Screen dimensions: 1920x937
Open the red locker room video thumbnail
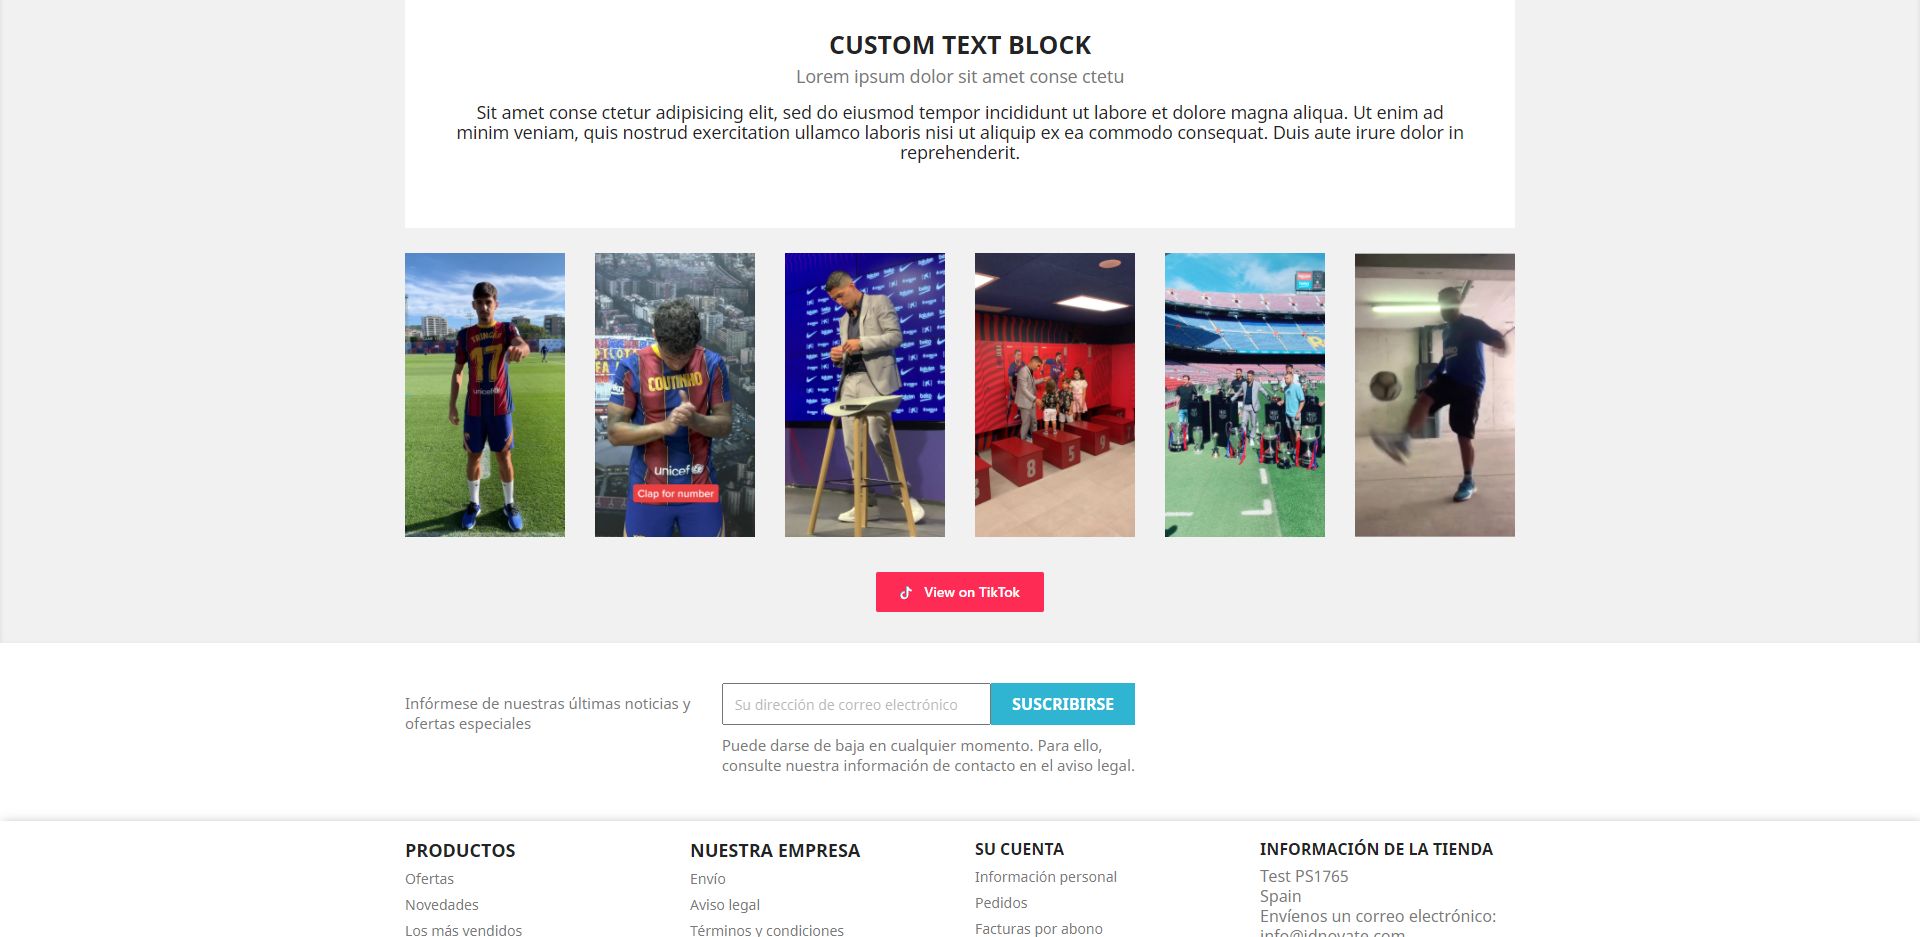(x=1055, y=395)
